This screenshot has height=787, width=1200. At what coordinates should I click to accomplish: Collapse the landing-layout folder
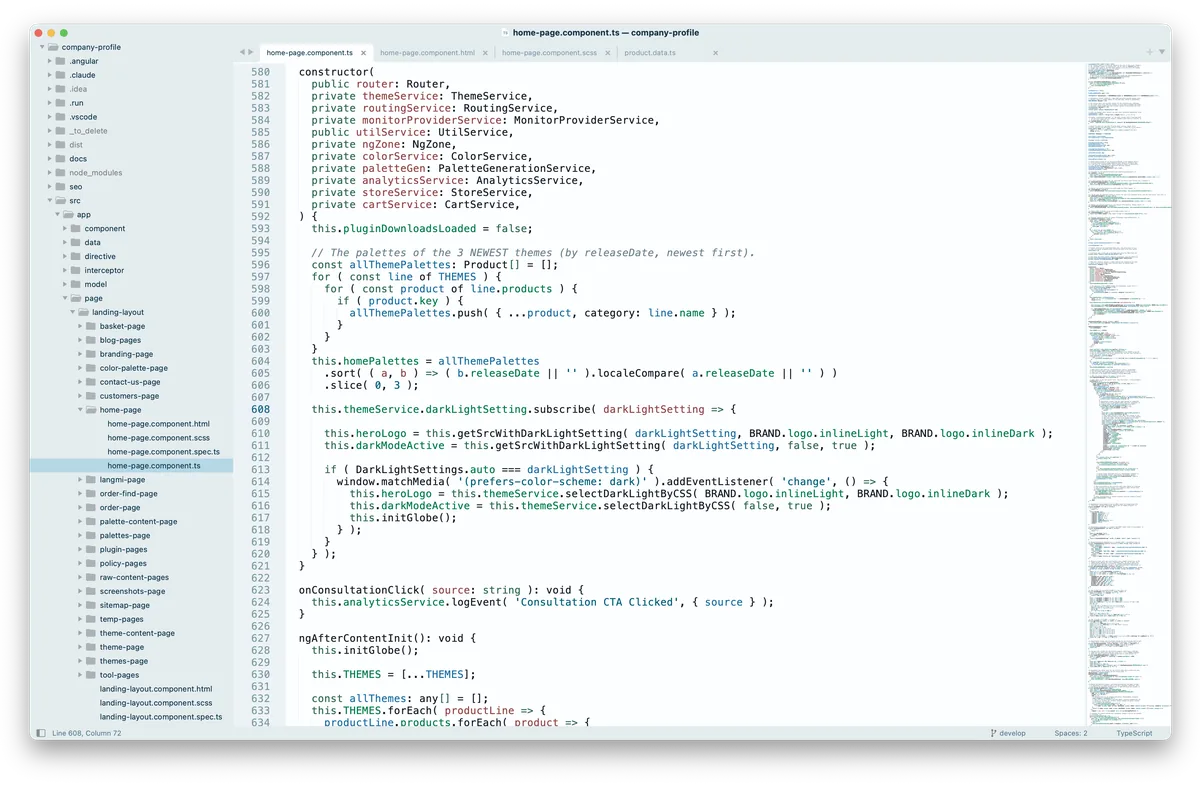(x=72, y=312)
